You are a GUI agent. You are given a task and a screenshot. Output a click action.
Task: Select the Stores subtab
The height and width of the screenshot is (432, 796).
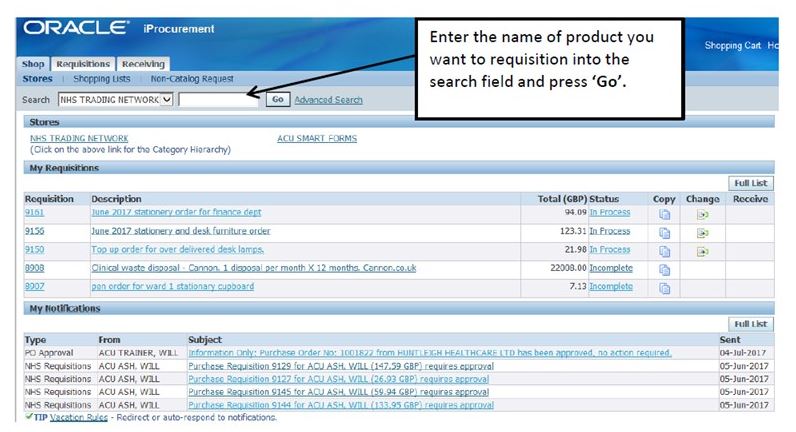(x=37, y=79)
